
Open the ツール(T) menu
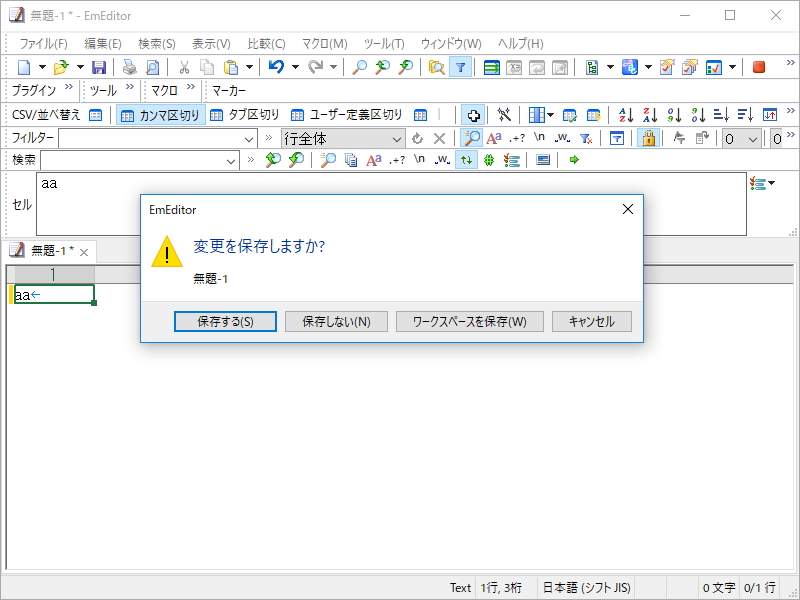pyautogui.click(x=384, y=44)
